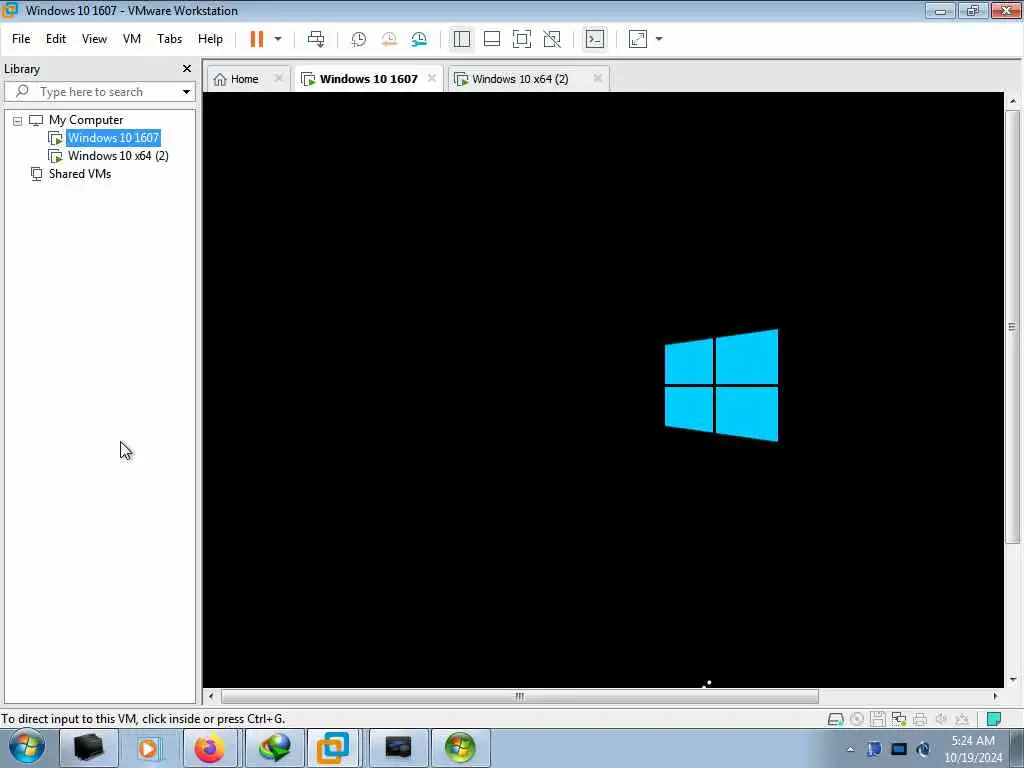Open the Tabs menu
The height and width of the screenshot is (768, 1024).
(x=169, y=39)
